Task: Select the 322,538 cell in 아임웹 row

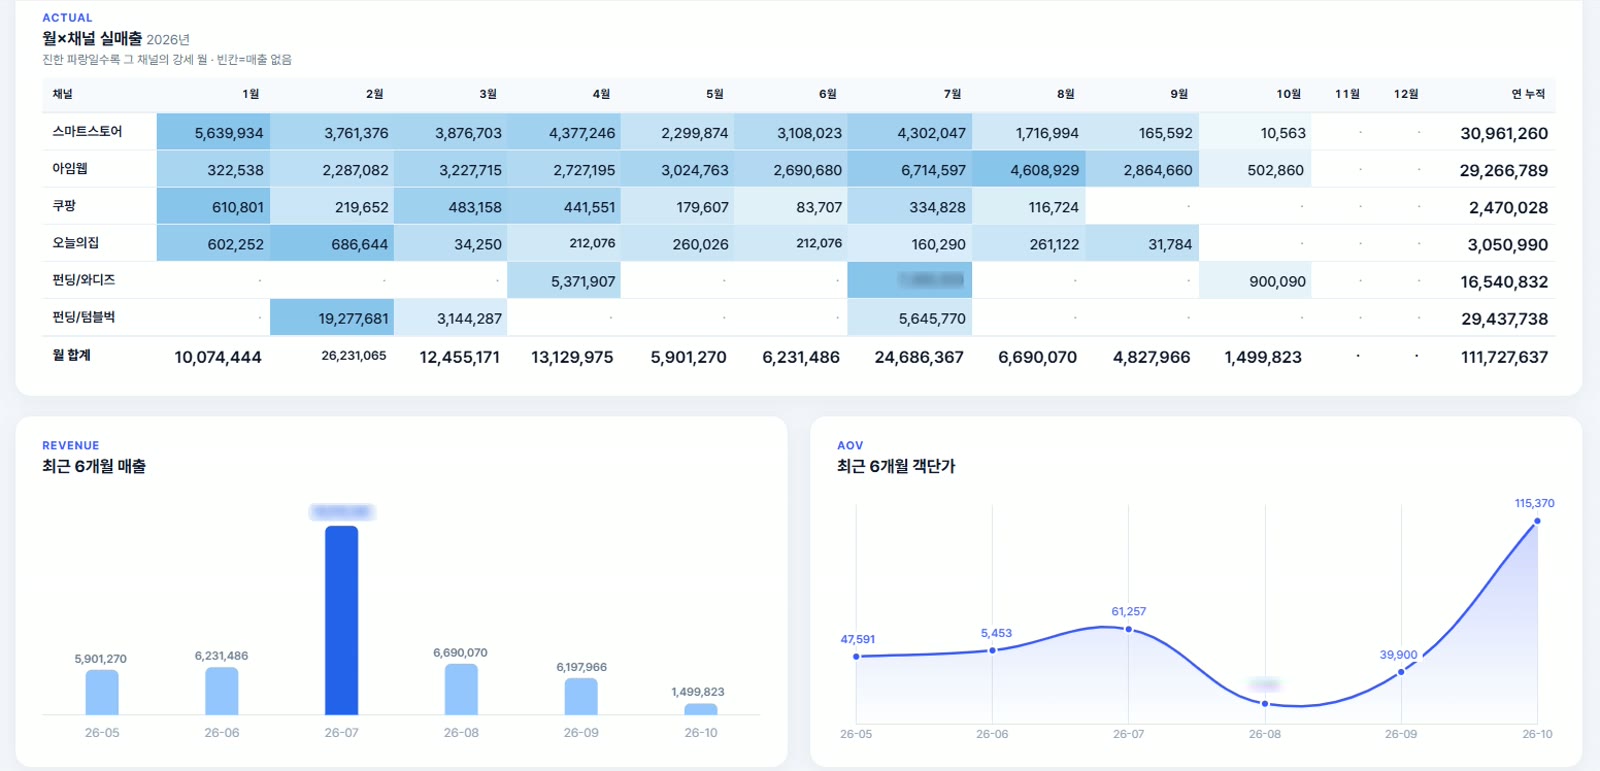Action: pos(213,169)
